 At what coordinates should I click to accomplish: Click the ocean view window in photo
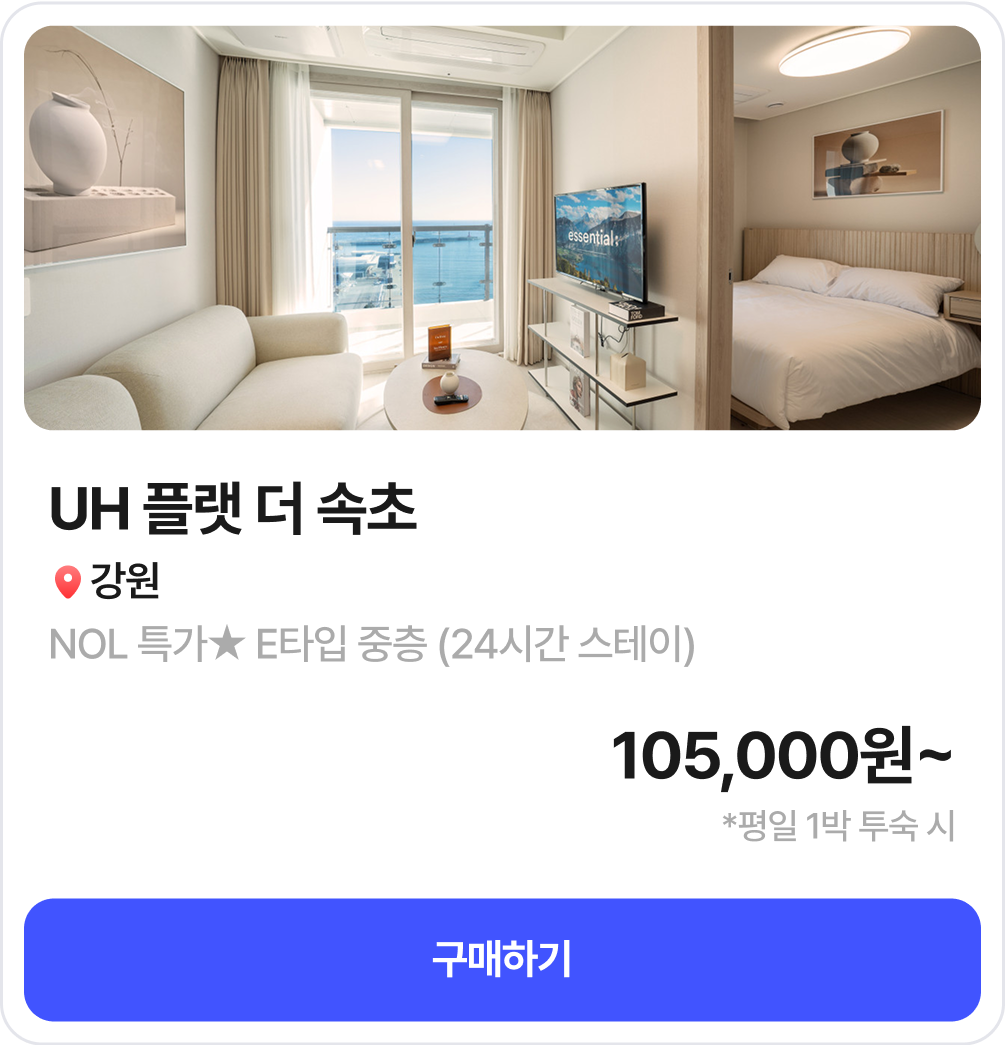[x=411, y=220]
